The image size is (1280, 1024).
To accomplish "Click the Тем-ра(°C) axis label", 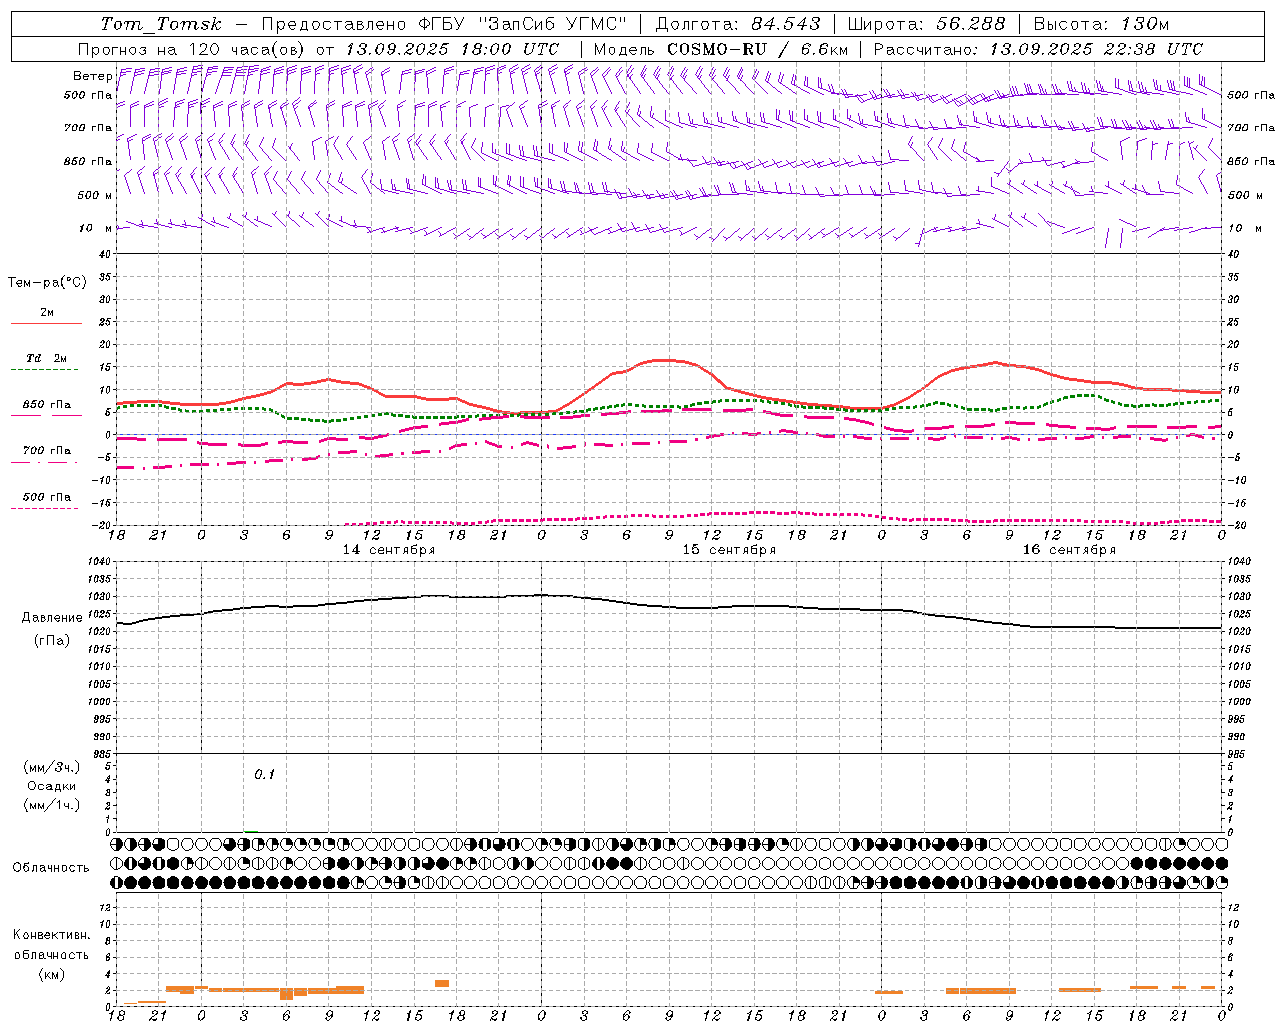I will tap(47, 283).
